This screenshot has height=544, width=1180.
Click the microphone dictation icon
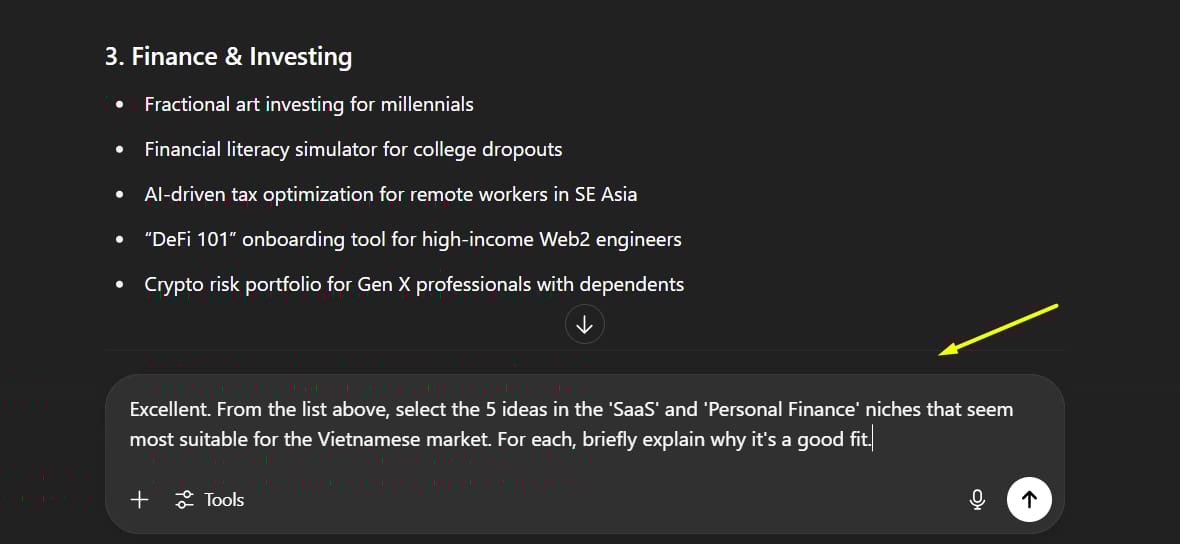[978, 500]
